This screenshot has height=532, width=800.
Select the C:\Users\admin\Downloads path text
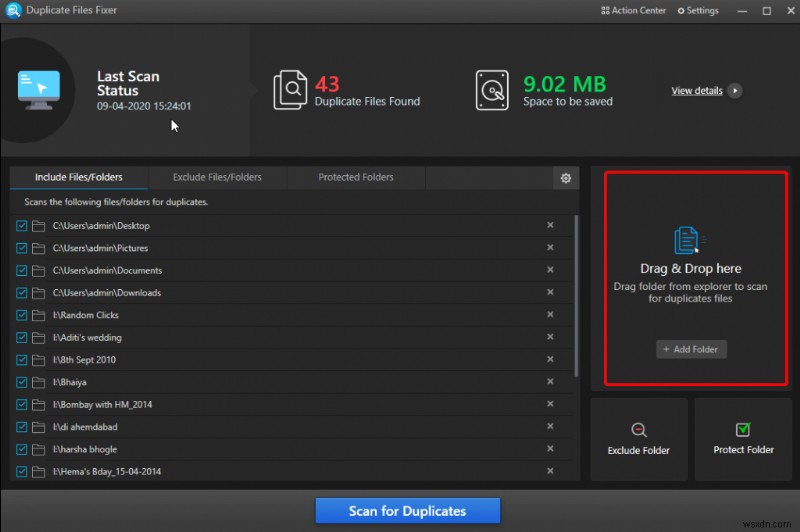(107, 293)
